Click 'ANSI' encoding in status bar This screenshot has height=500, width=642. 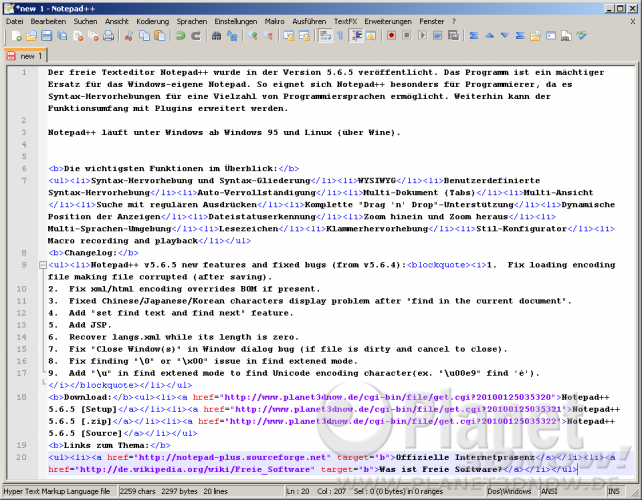[x=549, y=491]
